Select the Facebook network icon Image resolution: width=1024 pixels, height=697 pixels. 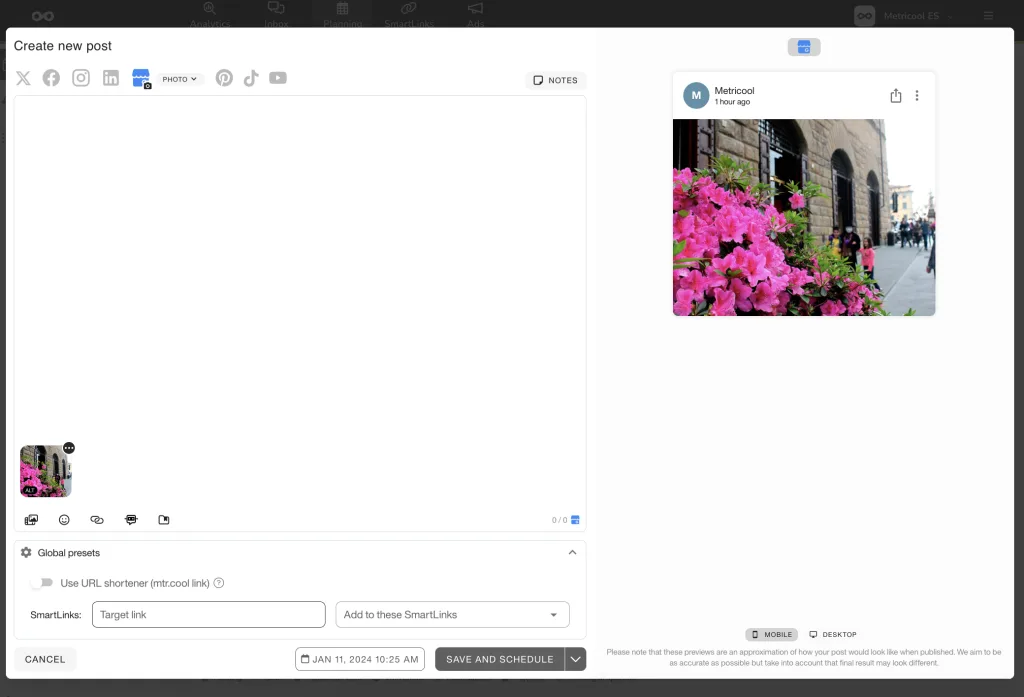click(51, 78)
